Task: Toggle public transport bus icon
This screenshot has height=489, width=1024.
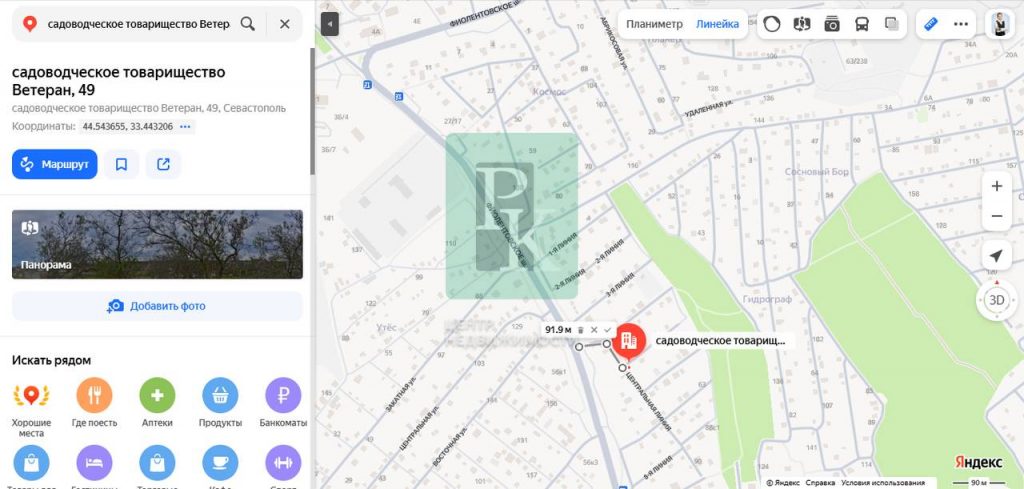Action: (862, 24)
